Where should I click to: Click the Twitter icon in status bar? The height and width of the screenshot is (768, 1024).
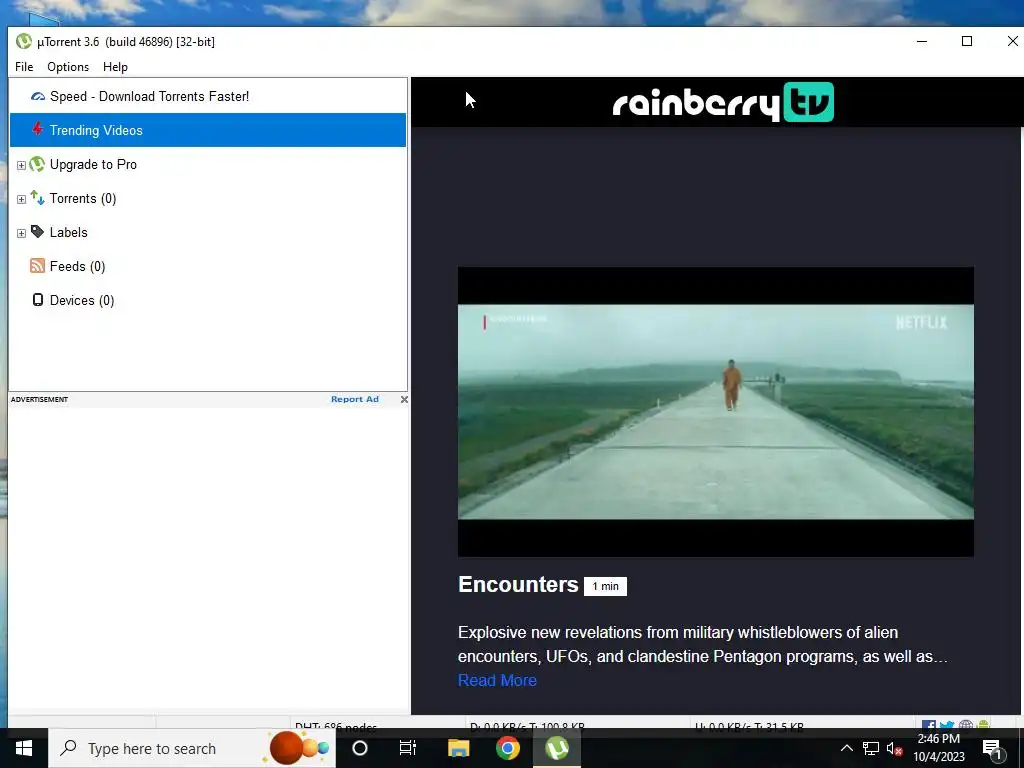point(947,725)
